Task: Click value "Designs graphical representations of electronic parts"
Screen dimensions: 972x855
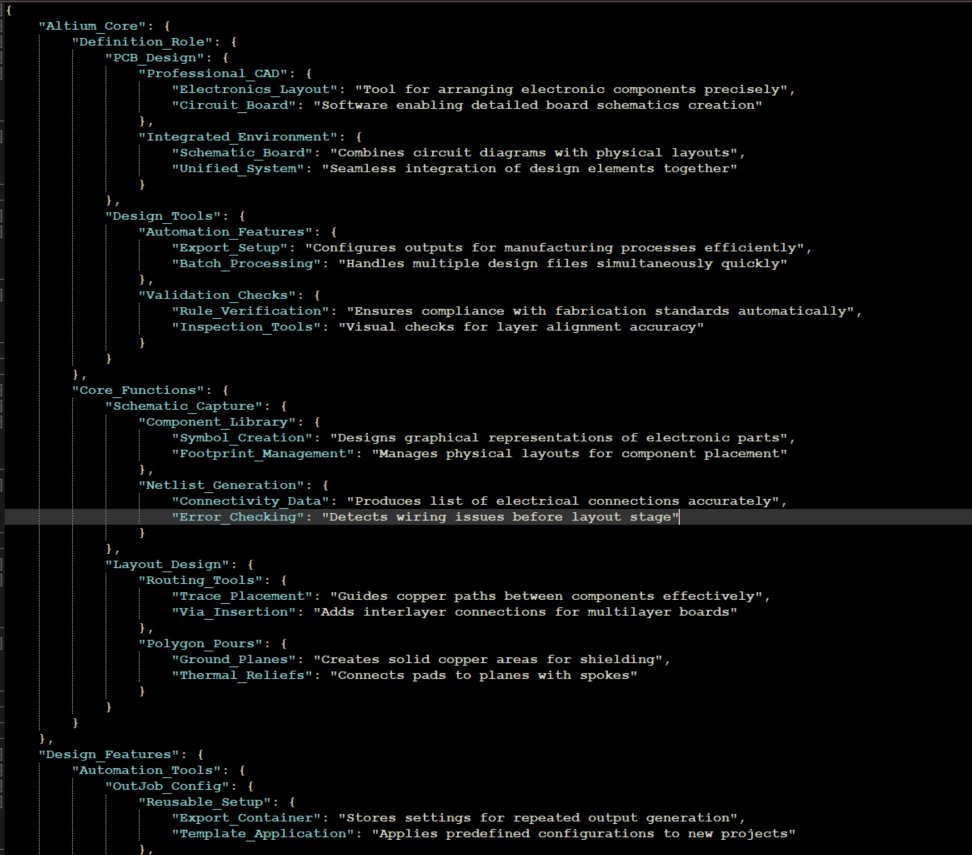Action: (x=559, y=438)
